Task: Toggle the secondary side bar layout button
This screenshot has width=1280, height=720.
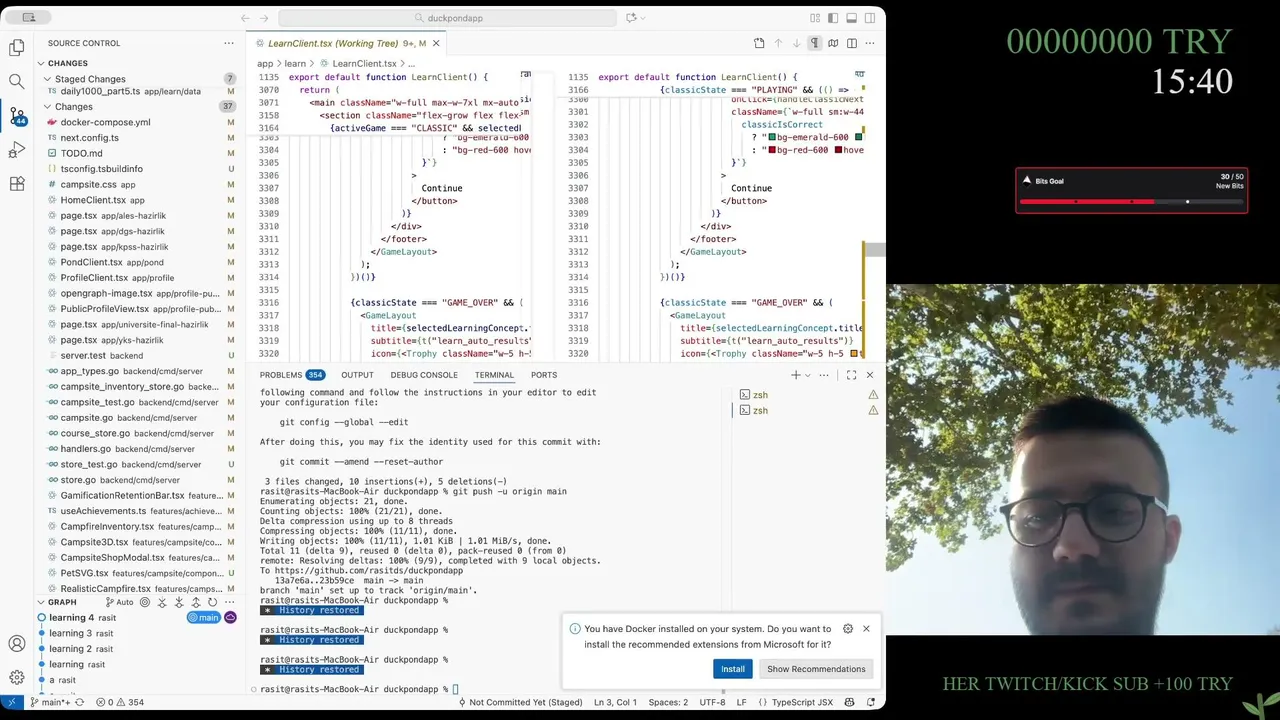Action: [870, 18]
